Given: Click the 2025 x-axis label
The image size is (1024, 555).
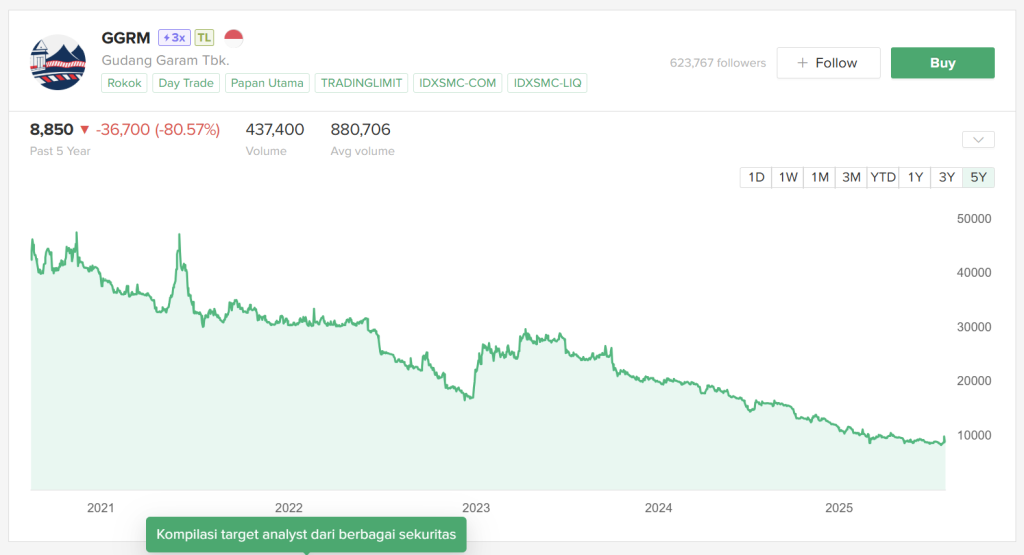Looking at the screenshot, I should 839,508.
